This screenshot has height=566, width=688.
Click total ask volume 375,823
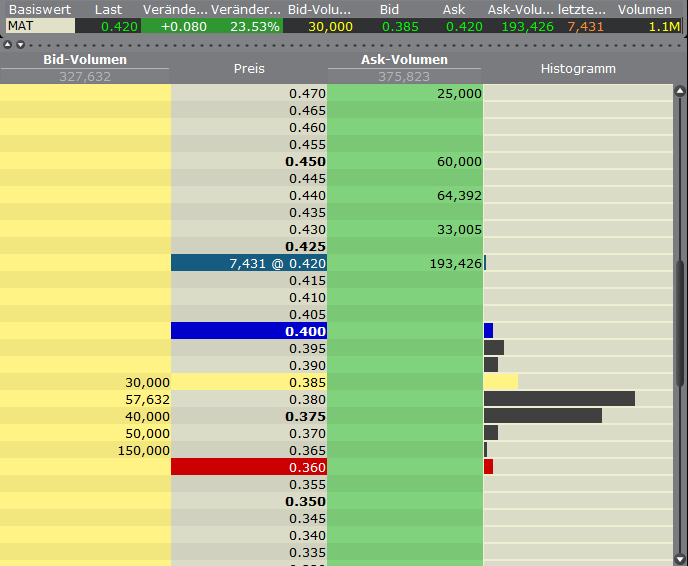[x=404, y=77]
